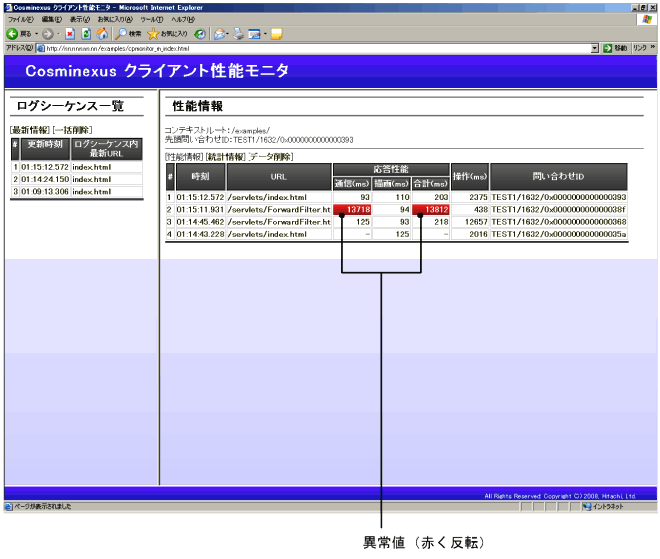Screen dimensions: 660x559
Task: Open the Mail toolbar icon
Action: point(220,33)
